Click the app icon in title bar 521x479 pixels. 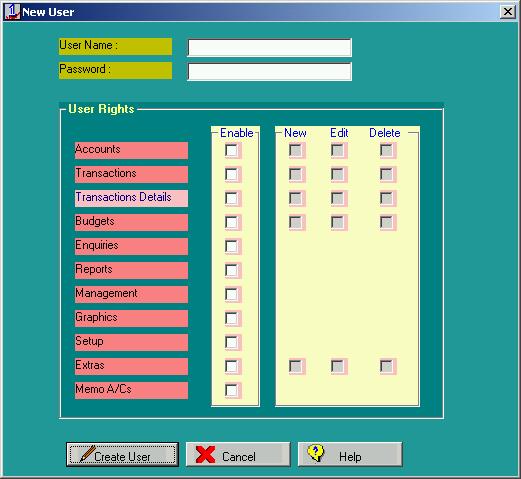(12, 12)
